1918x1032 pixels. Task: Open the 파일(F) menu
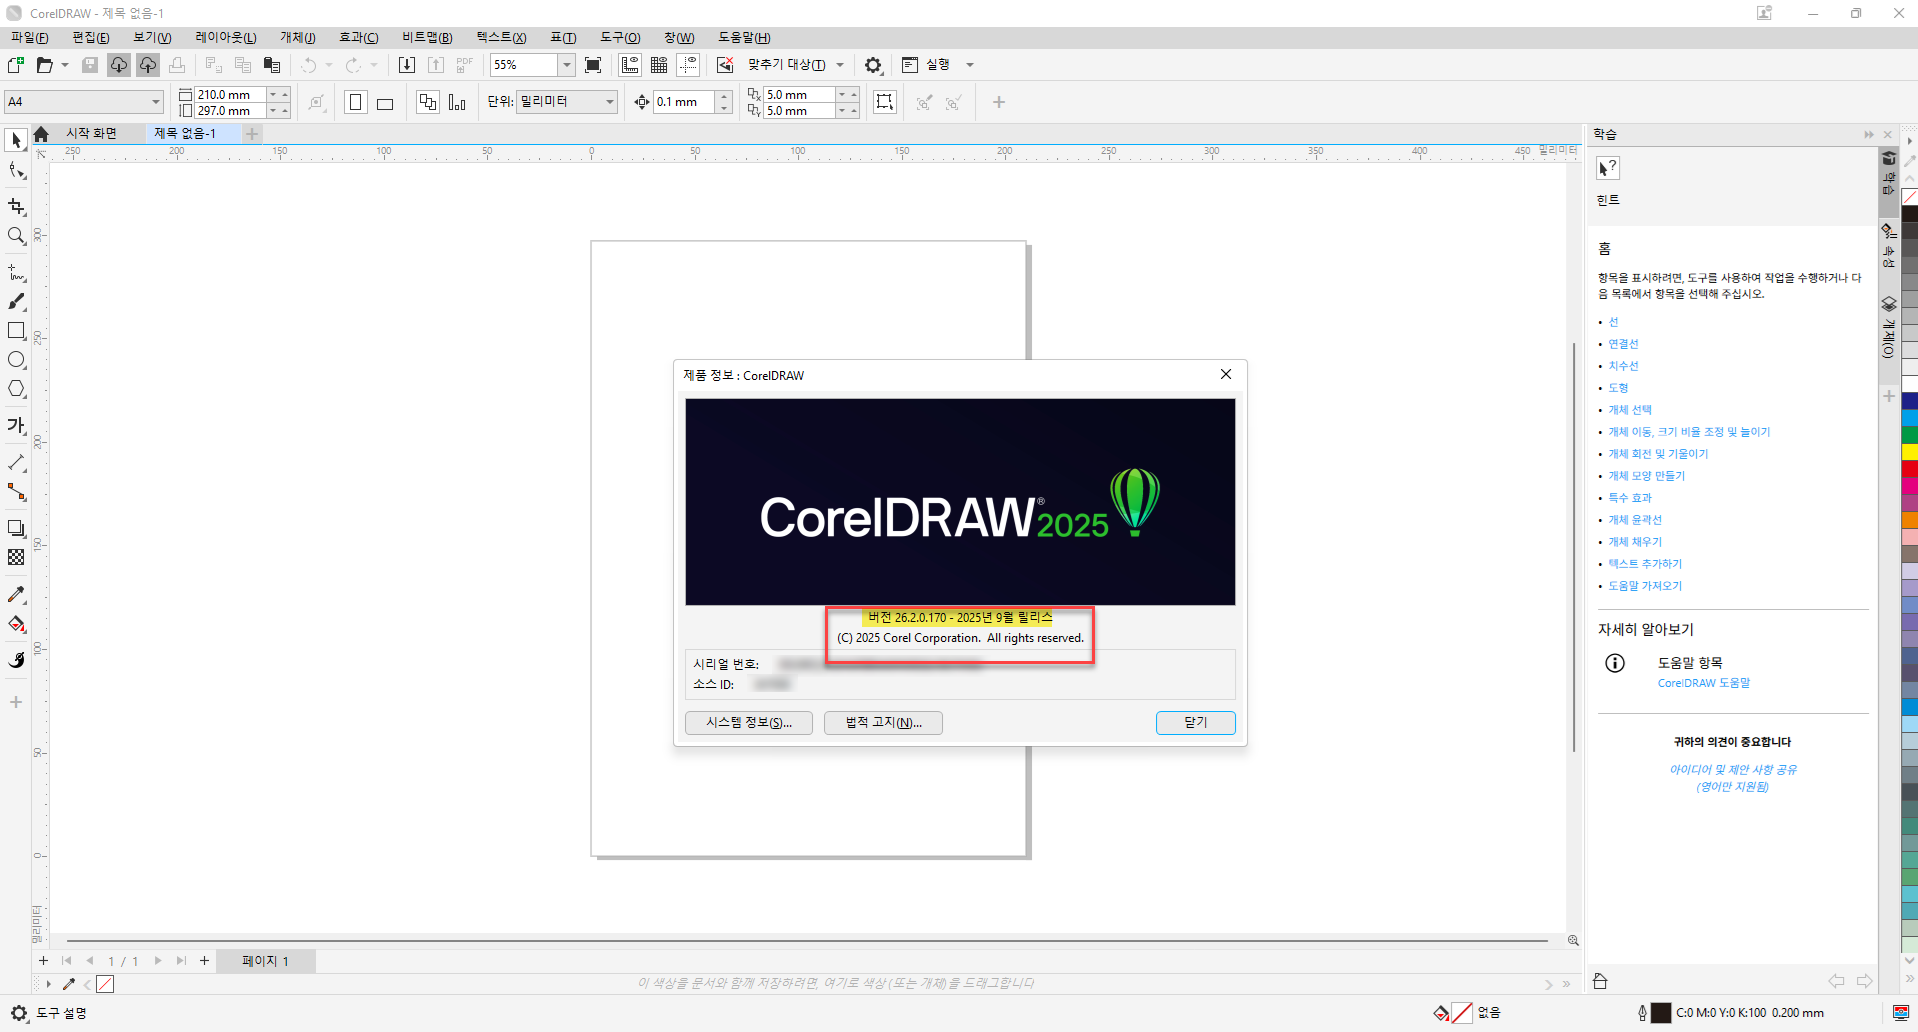coord(29,38)
